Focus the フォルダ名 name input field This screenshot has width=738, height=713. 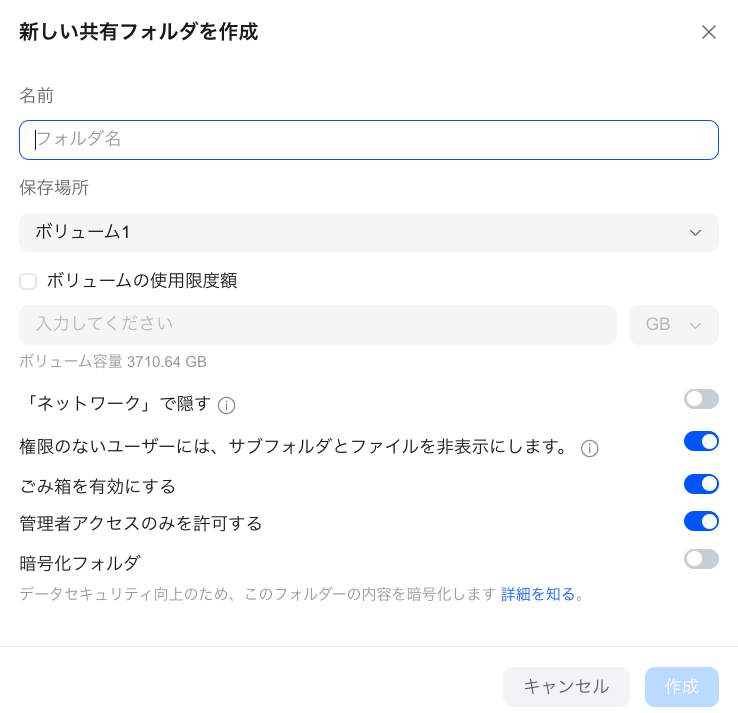[369, 140]
